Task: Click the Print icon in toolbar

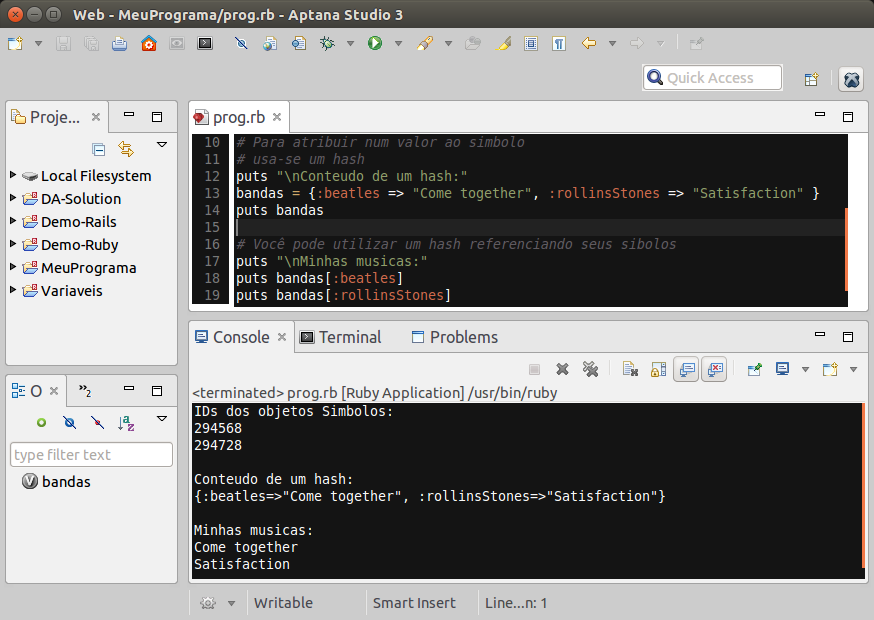Action: pos(120,44)
